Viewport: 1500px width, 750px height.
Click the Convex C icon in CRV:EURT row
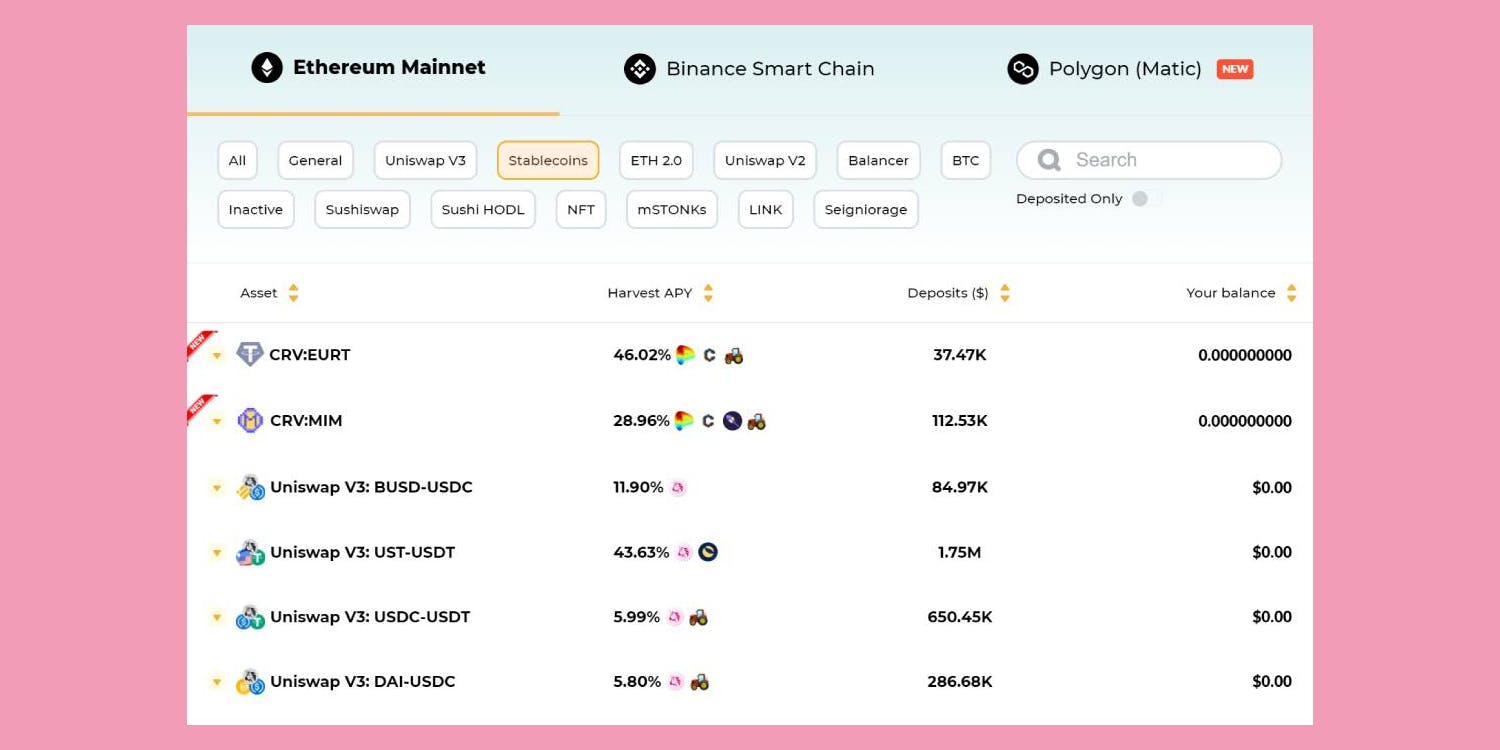[x=709, y=355]
